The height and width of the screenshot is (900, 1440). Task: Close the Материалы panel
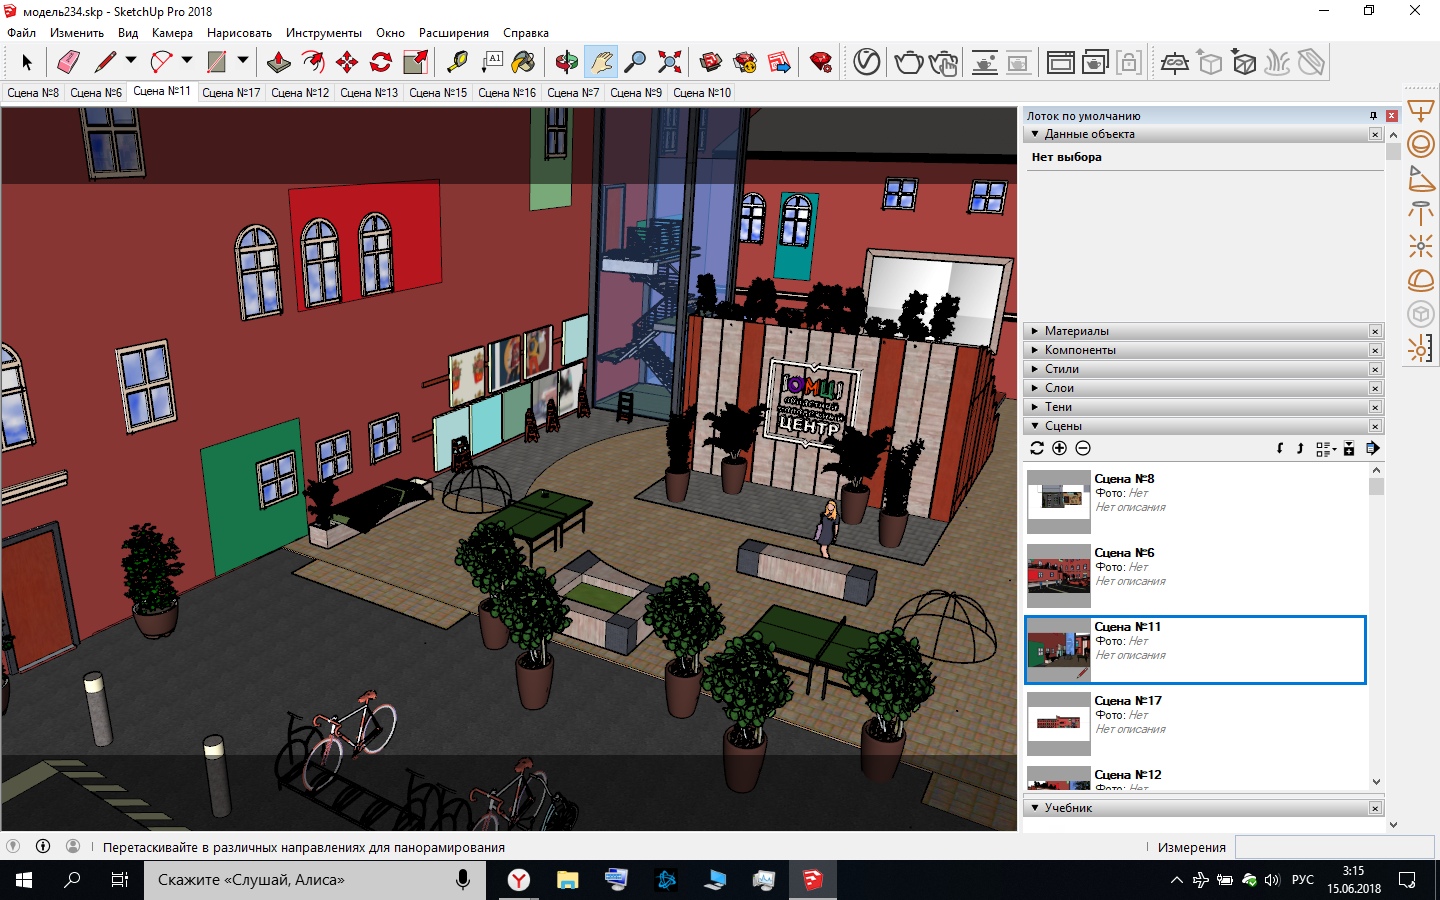[x=1375, y=331]
